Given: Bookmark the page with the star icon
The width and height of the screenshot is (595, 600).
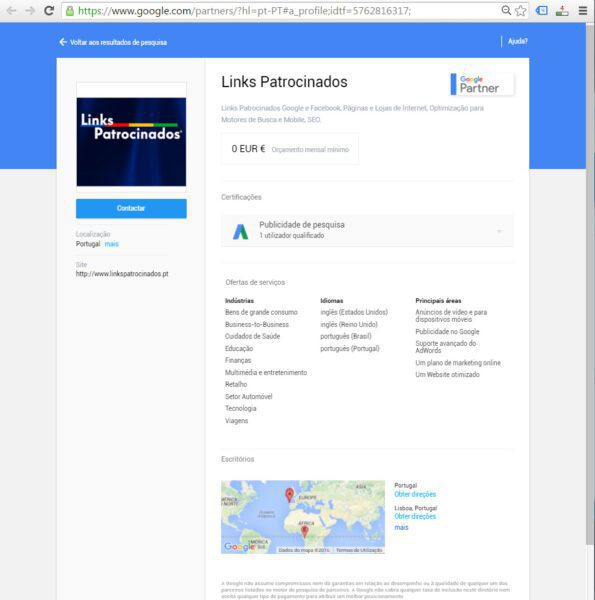Looking at the screenshot, I should pos(520,11).
